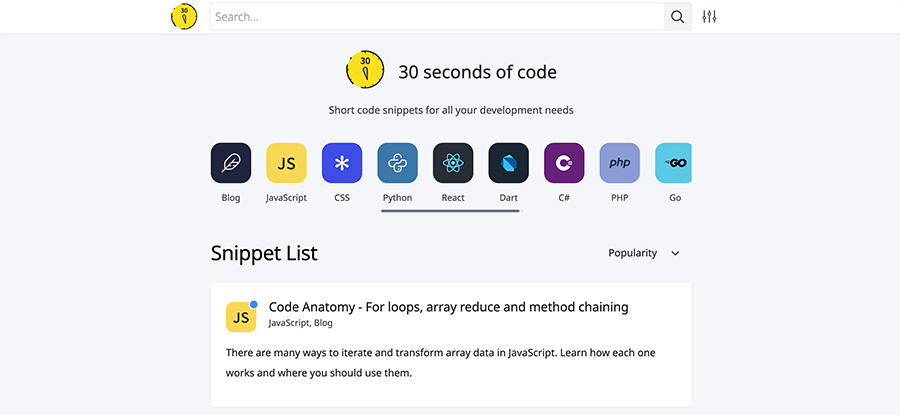Open the JavaScript JS icon tile
The image size is (900, 415).
coord(286,163)
